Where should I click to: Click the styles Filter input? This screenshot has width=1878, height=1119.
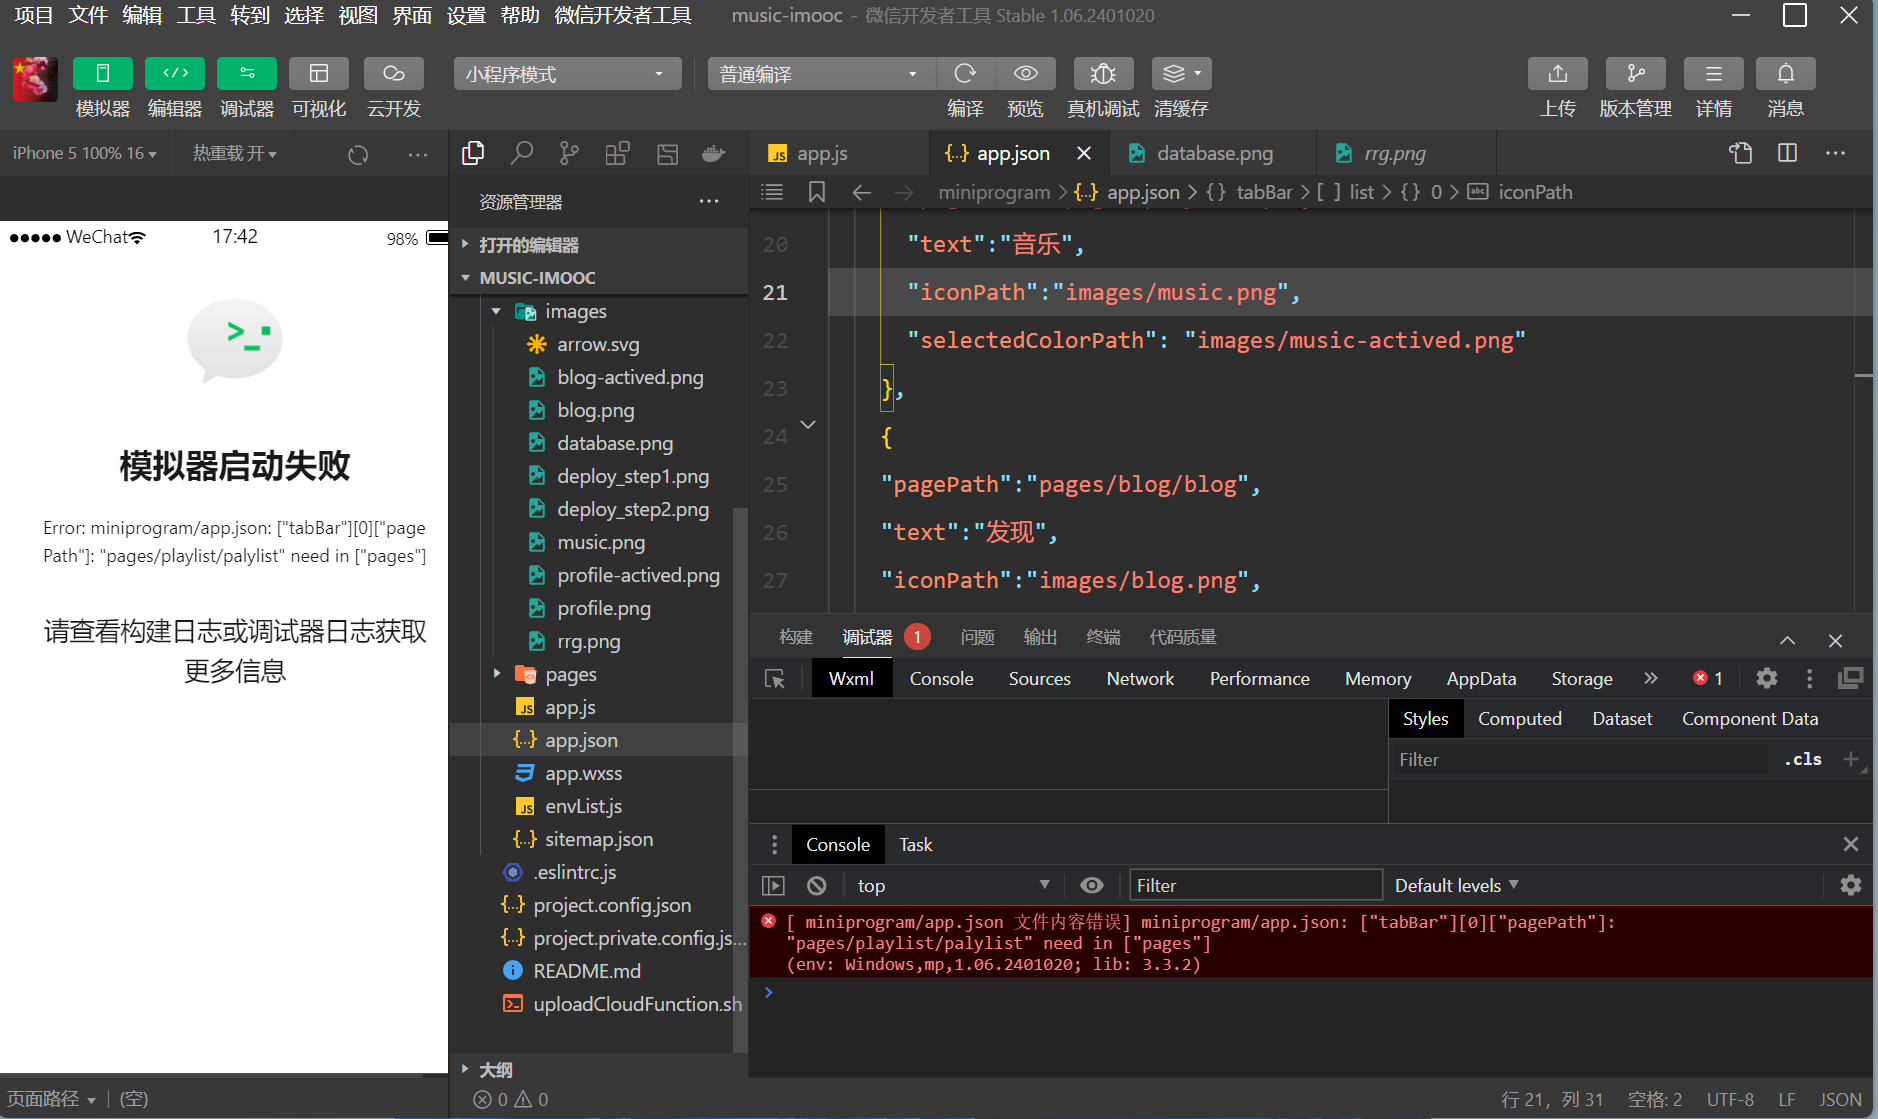point(1581,760)
